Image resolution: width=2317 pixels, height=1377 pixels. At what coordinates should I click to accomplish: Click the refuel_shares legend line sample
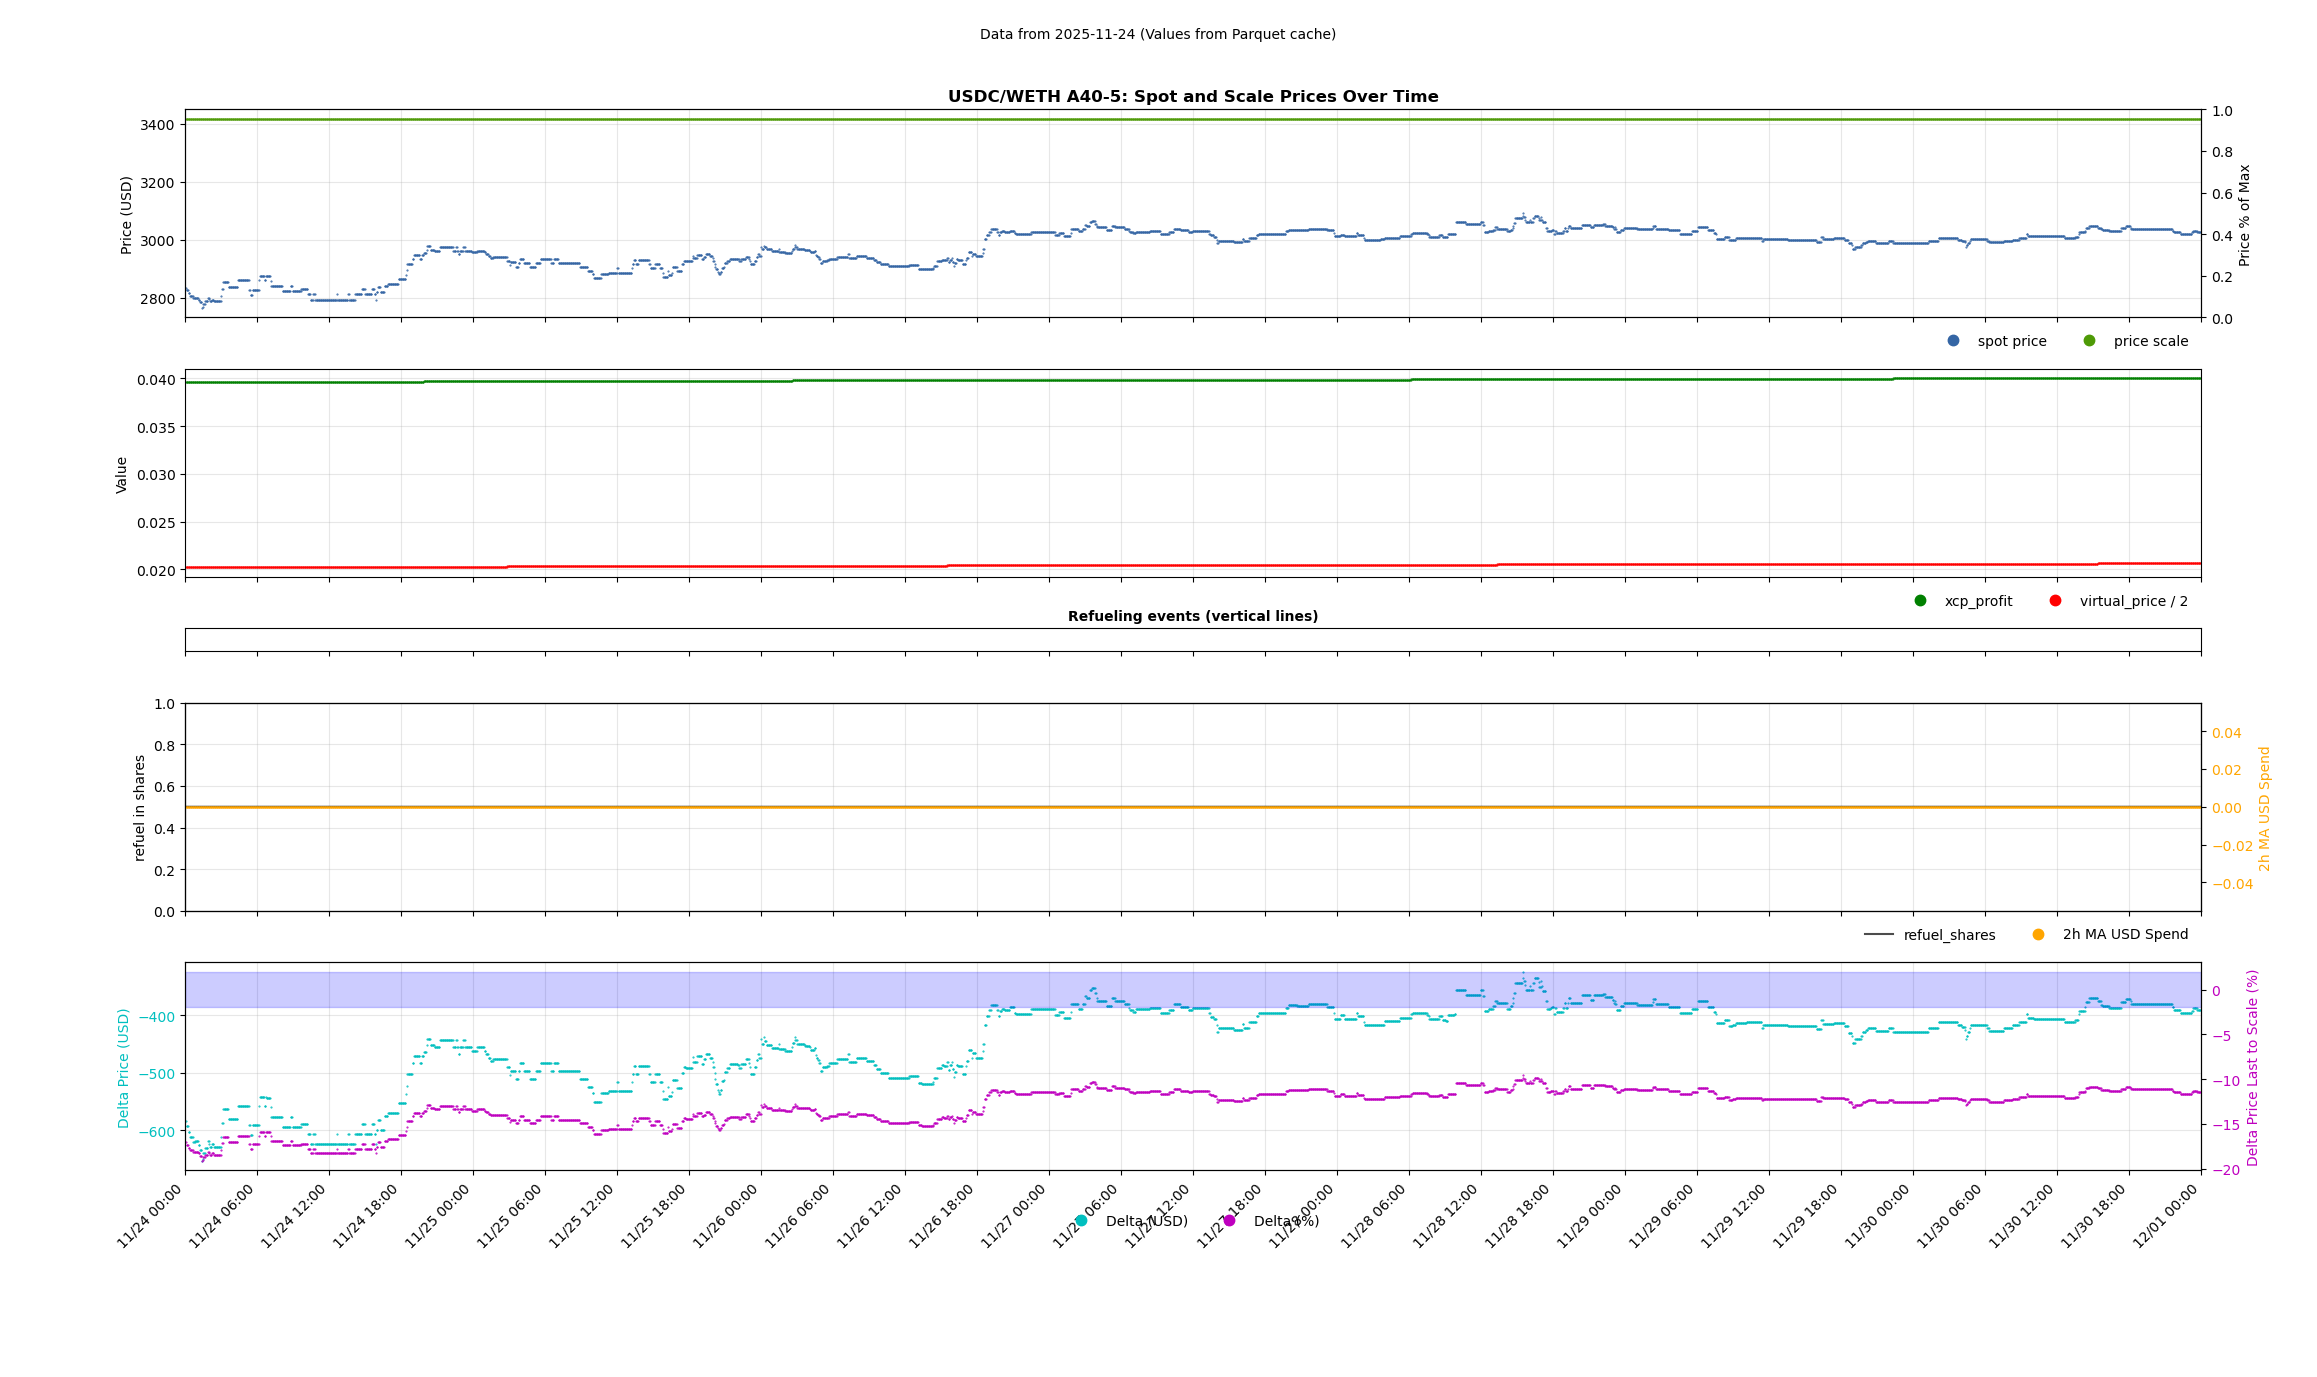pyautogui.click(x=1878, y=935)
